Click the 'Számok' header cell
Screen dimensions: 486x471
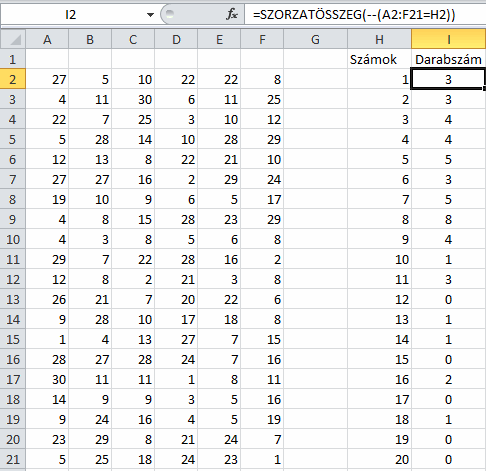coord(379,59)
